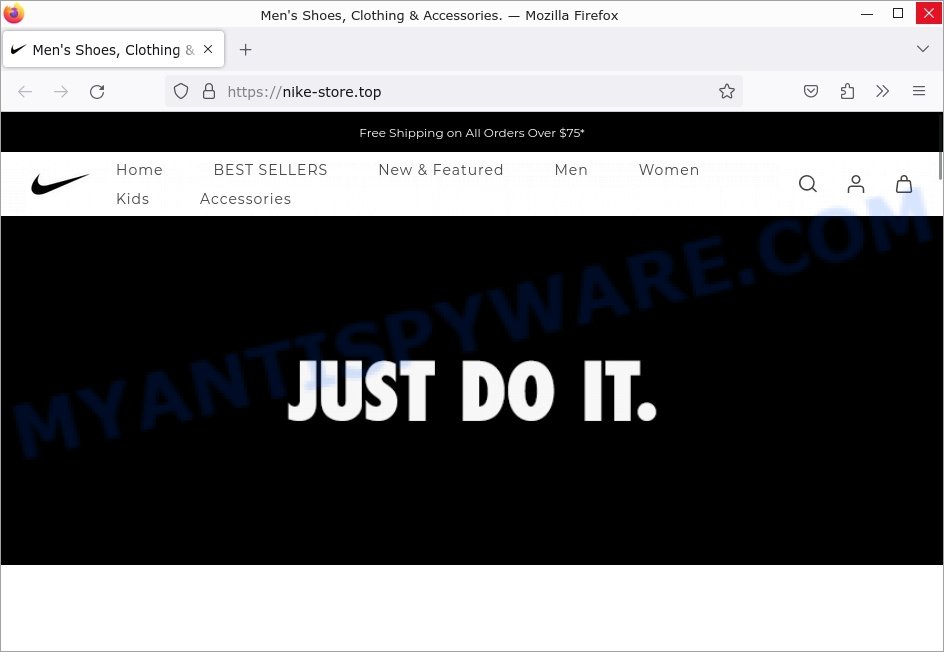Click the Save to Pocket icon
Screen dimensions: 944x652
tap(811, 92)
